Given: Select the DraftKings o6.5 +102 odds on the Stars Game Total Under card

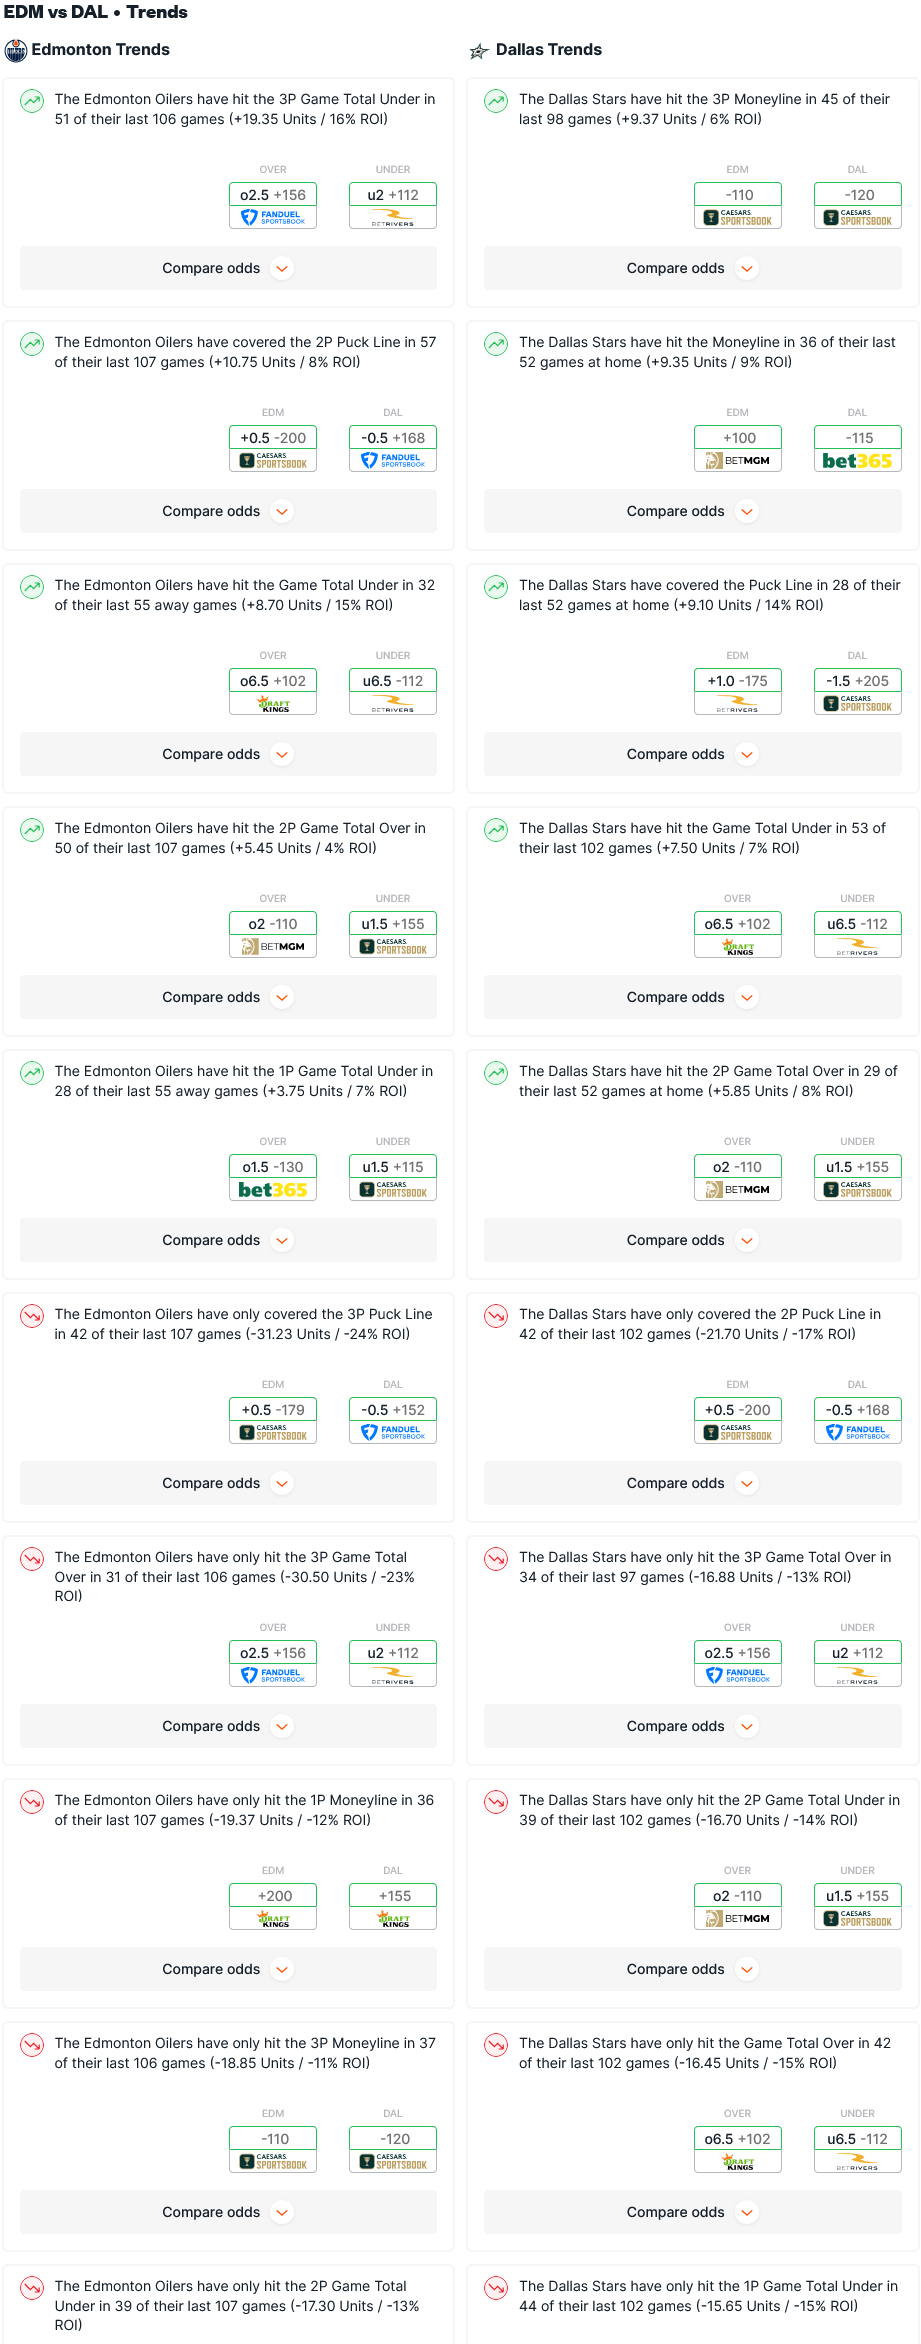Looking at the screenshot, I should pos(738,935).
